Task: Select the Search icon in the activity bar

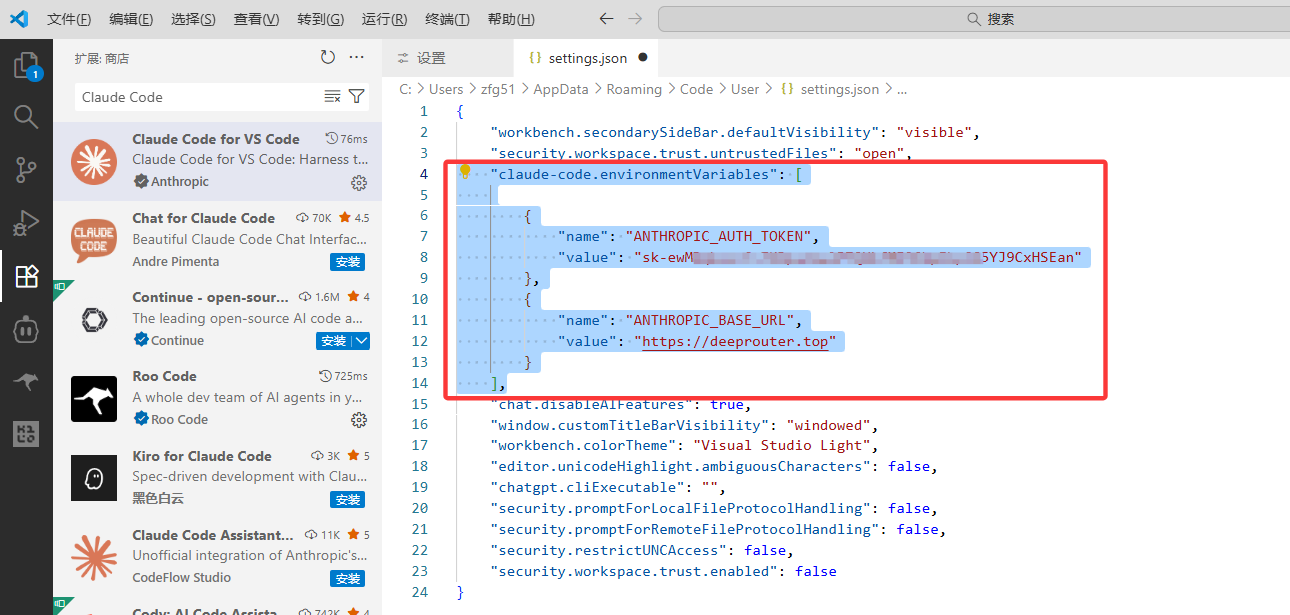Action: (26, 117)
